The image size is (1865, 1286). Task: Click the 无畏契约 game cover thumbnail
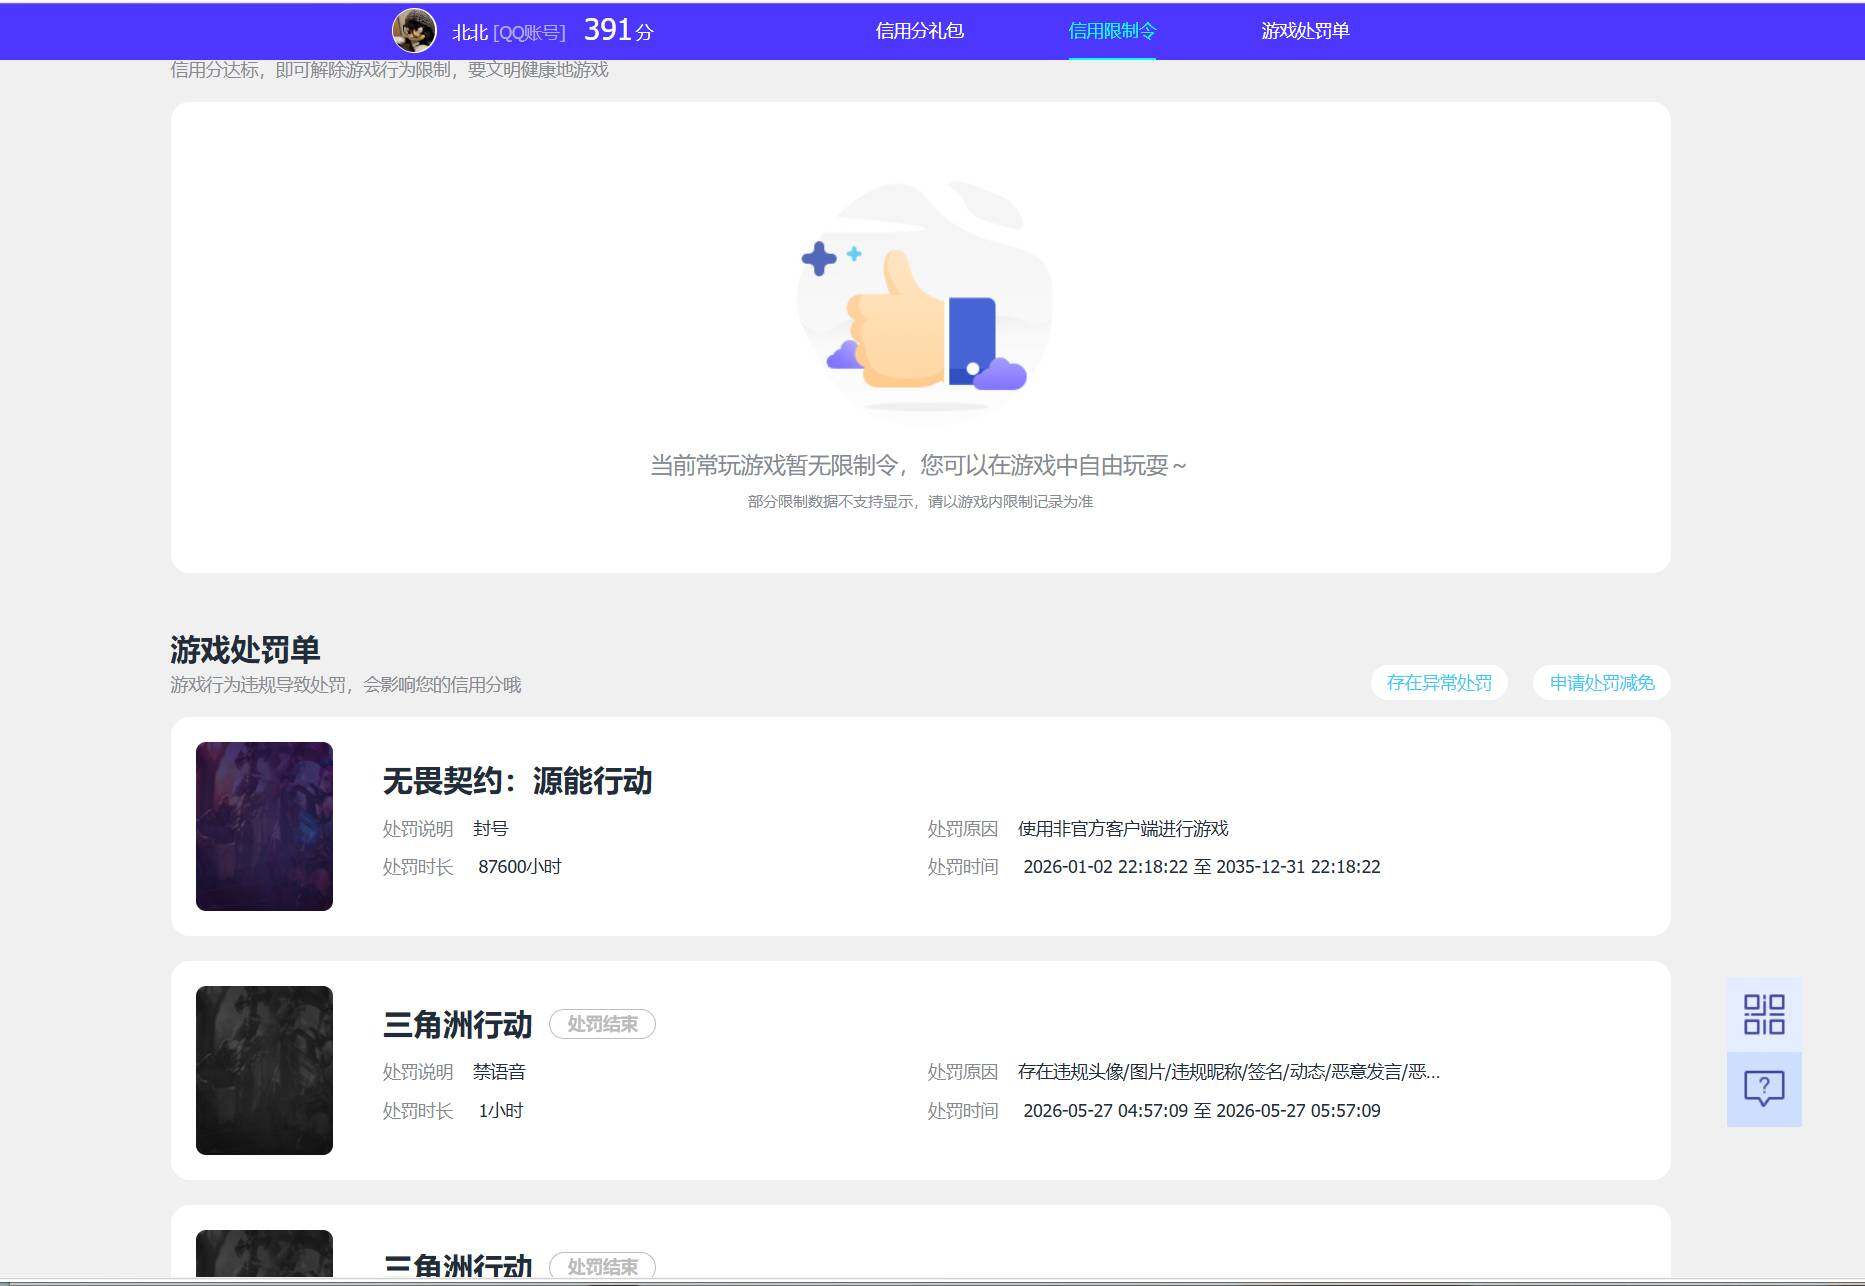pos(264,826)
